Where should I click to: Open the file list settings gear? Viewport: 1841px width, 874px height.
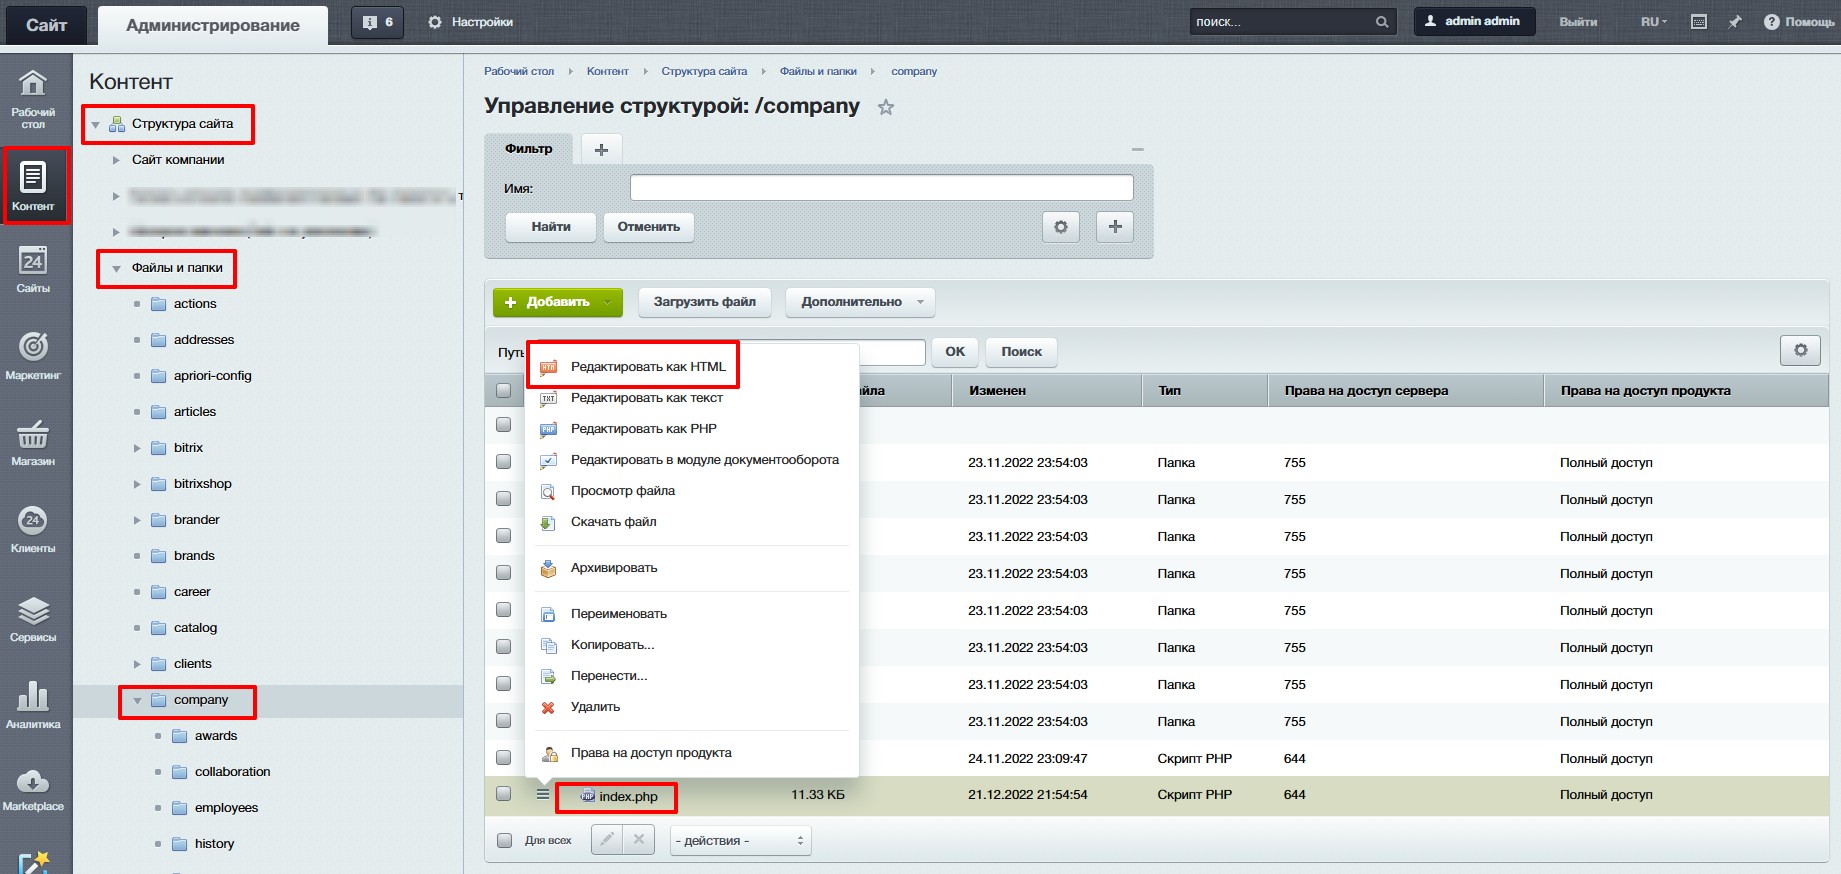click(1799, 350)
